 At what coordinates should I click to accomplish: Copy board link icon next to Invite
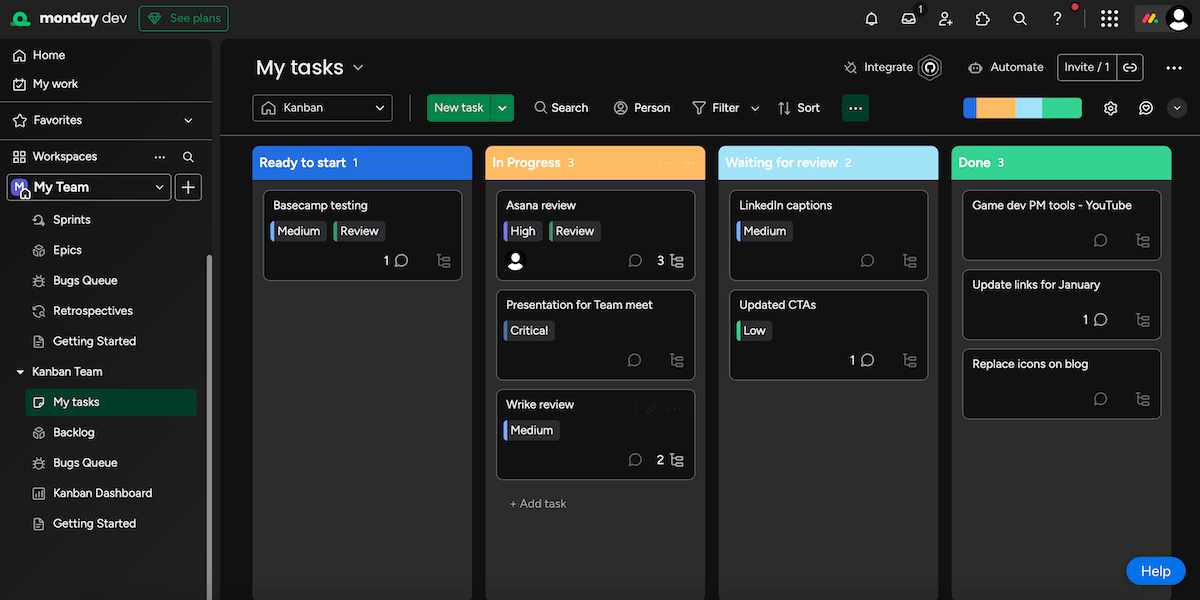1130,67
